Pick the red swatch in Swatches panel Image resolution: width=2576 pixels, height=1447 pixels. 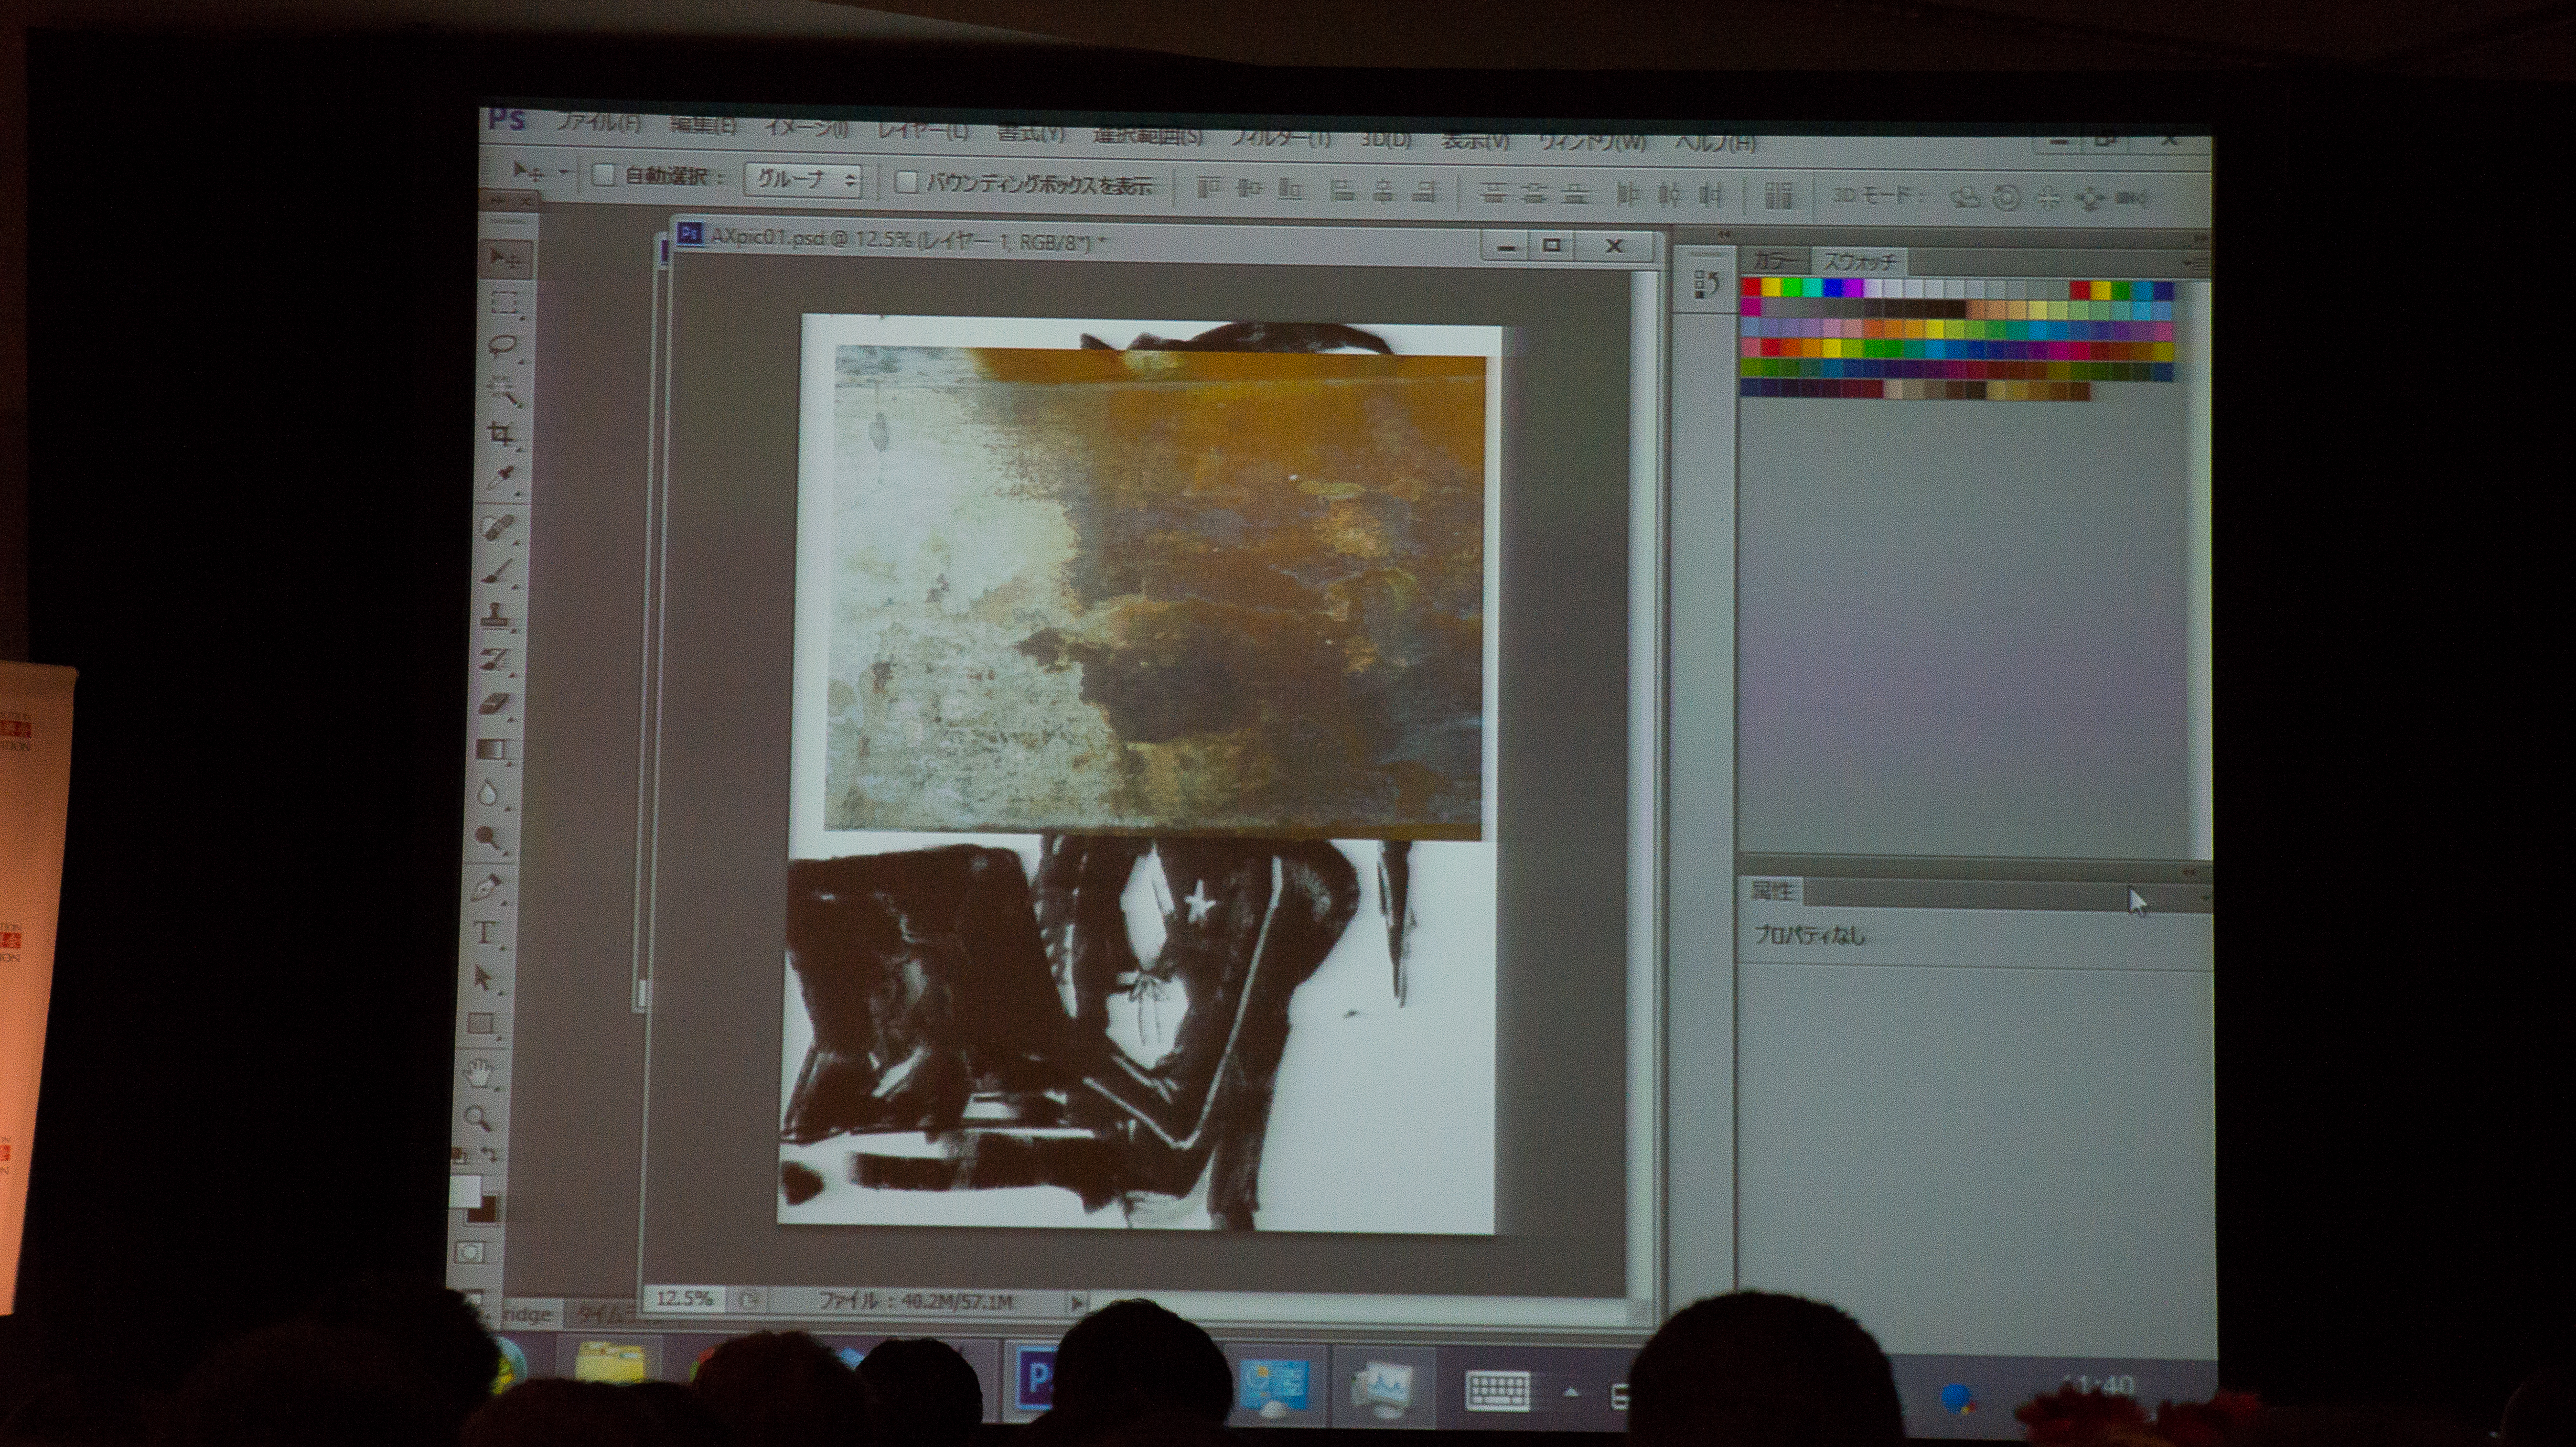pyautogui.click(x=1751, y=288)
